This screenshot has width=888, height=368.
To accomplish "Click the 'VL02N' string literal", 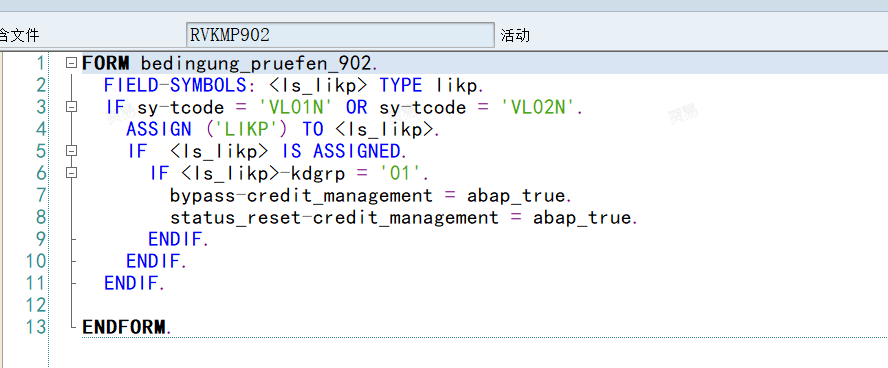I will click(x=539, y=107).
